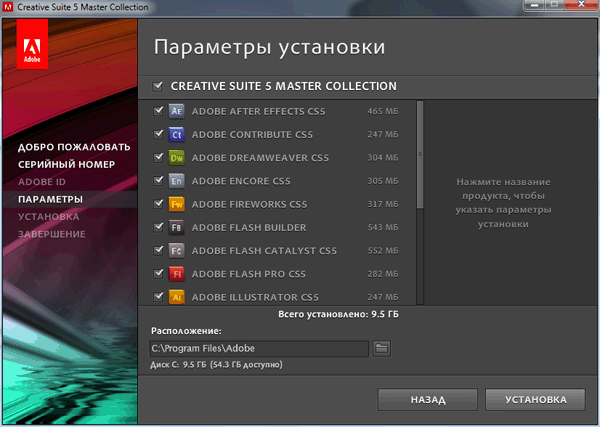Close the installer window
The image size is (600, 427).
tap(581, 5)
